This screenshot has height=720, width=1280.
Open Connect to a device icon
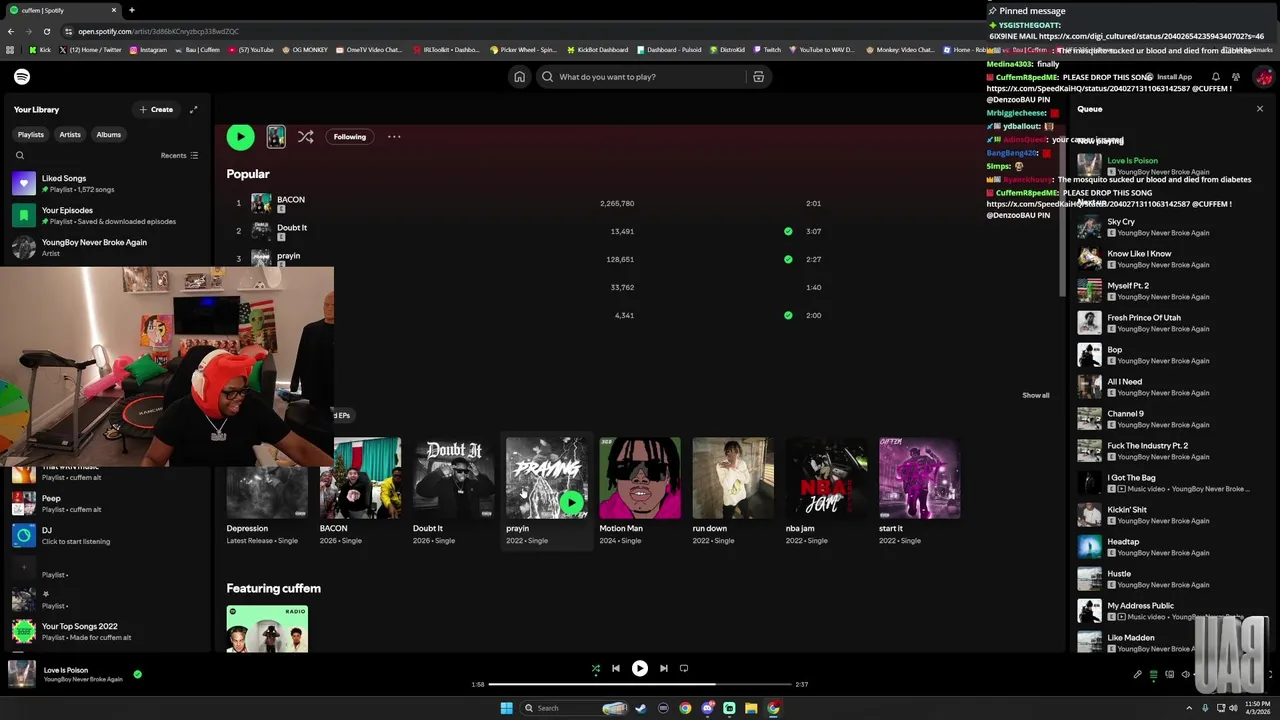[1169, 674]
